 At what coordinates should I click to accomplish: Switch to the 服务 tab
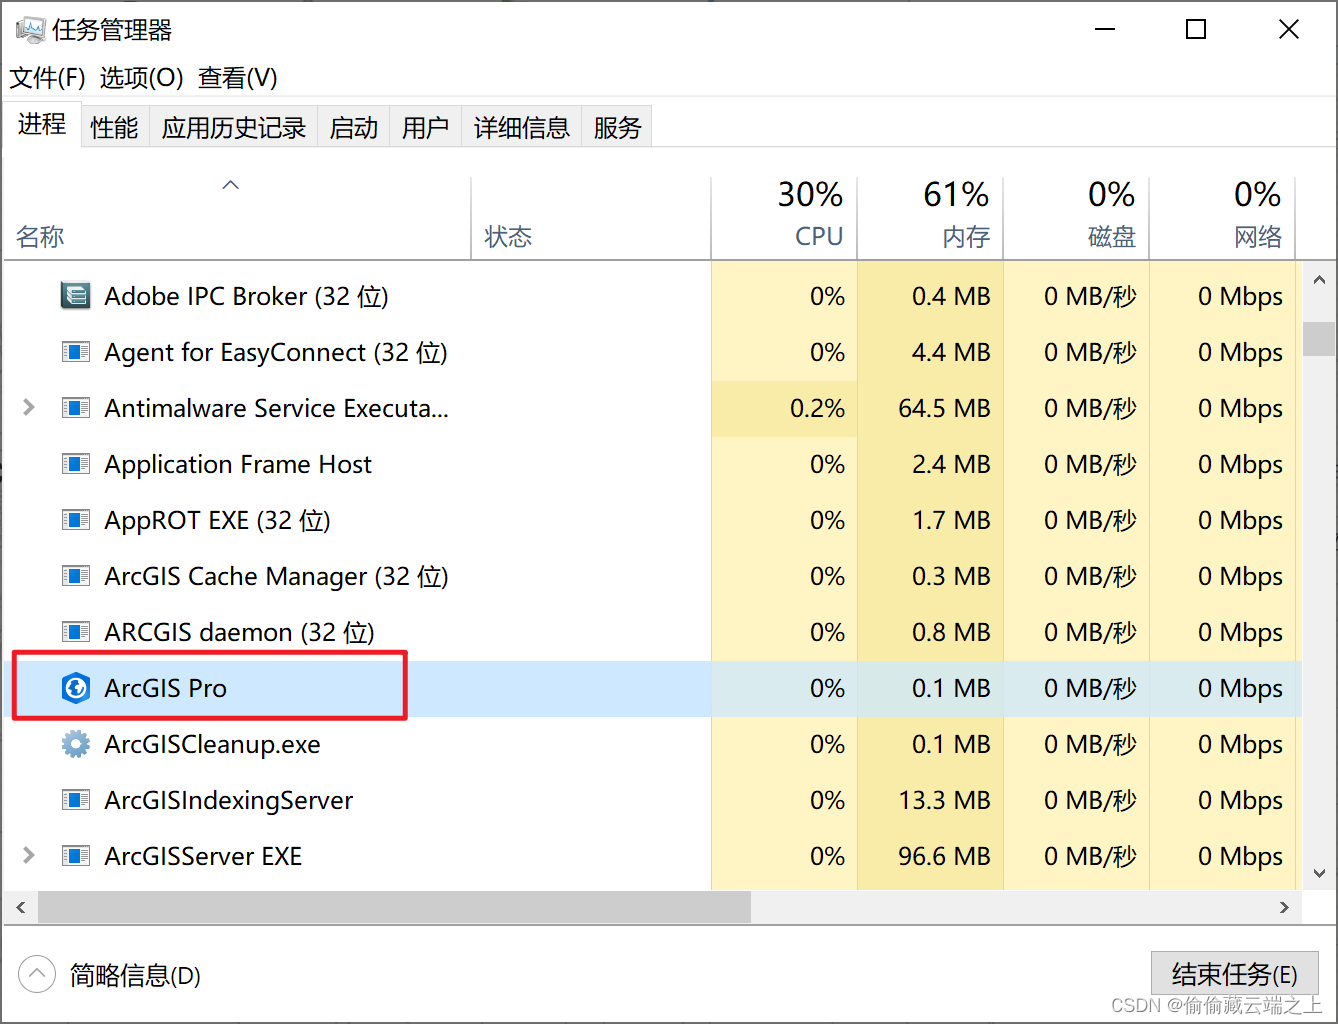[617, 127]
